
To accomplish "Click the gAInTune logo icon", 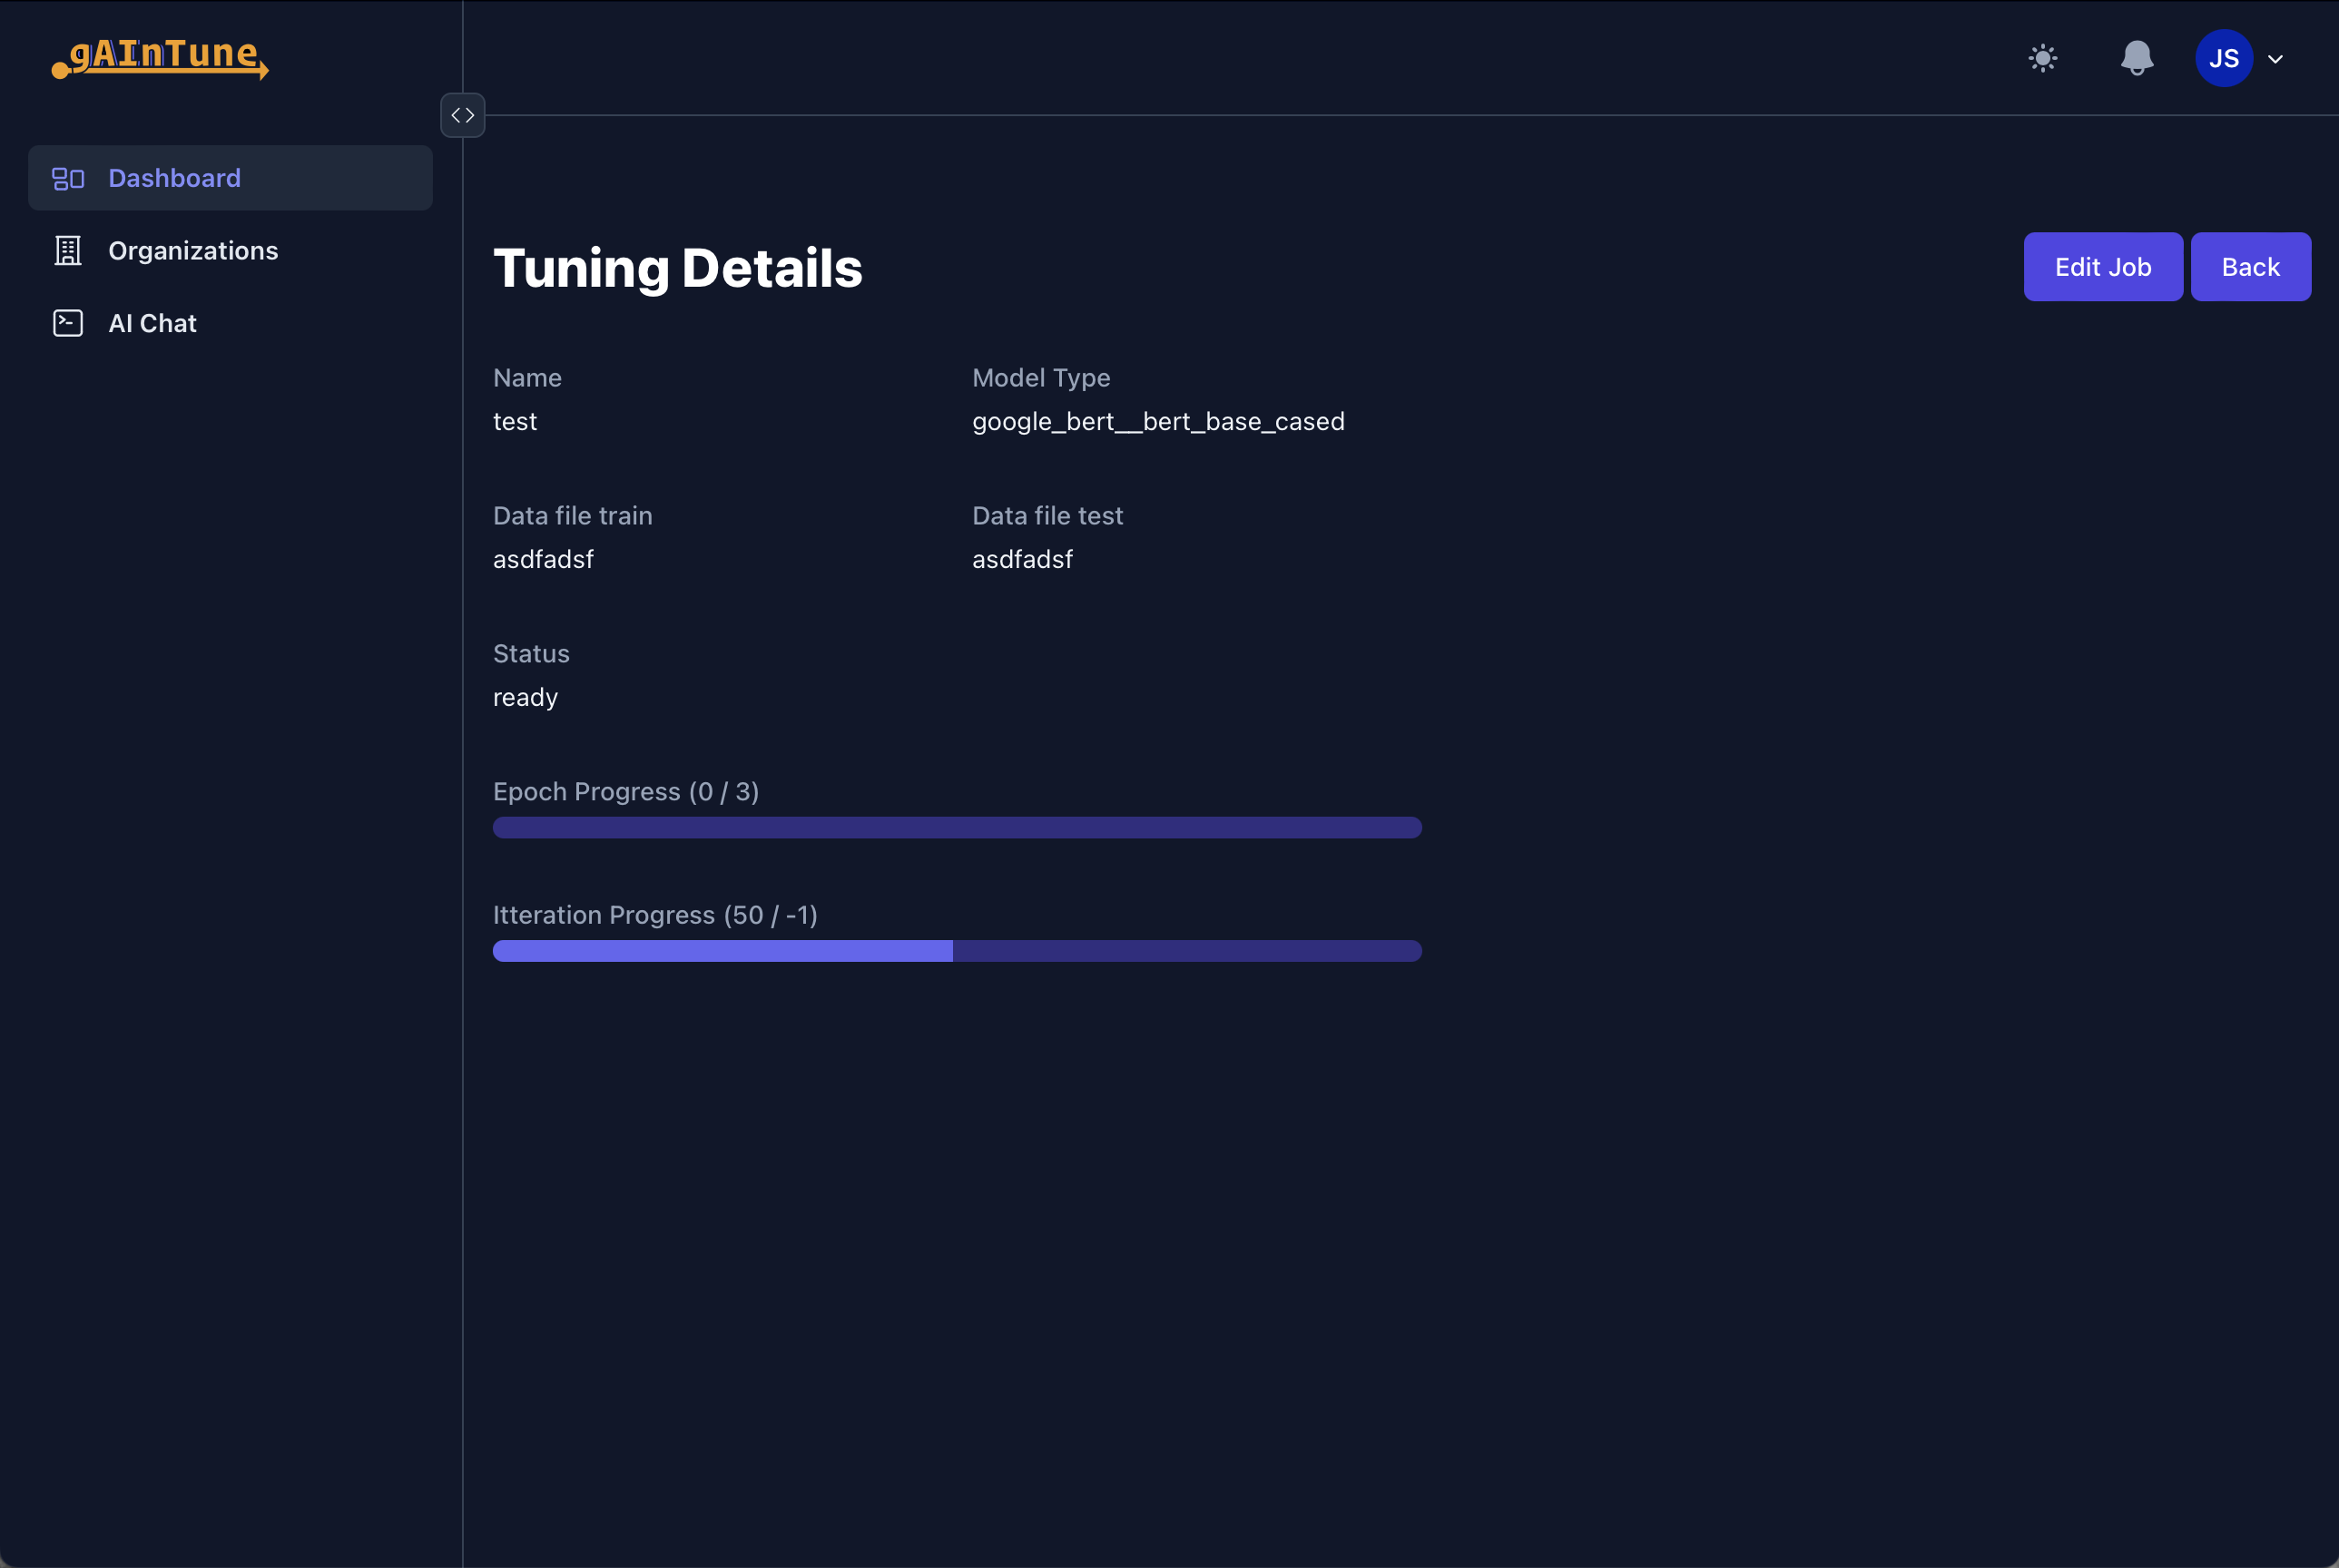I will tap(158, 58).
